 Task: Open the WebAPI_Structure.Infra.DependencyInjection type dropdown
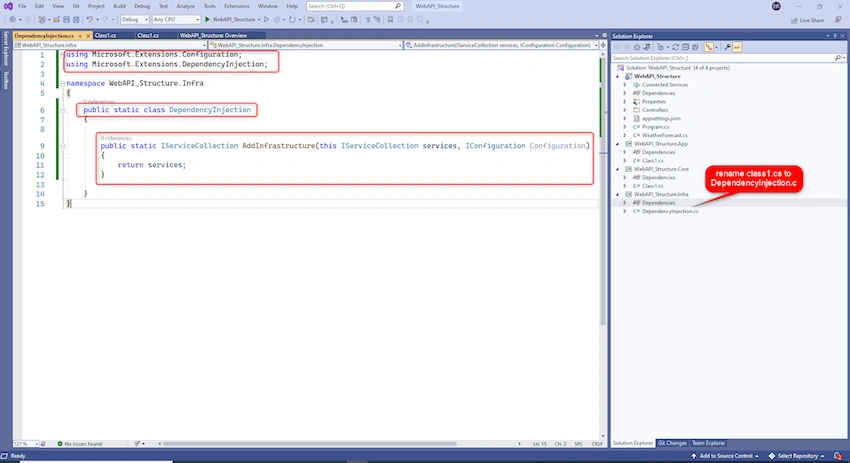tap(306, 45)
